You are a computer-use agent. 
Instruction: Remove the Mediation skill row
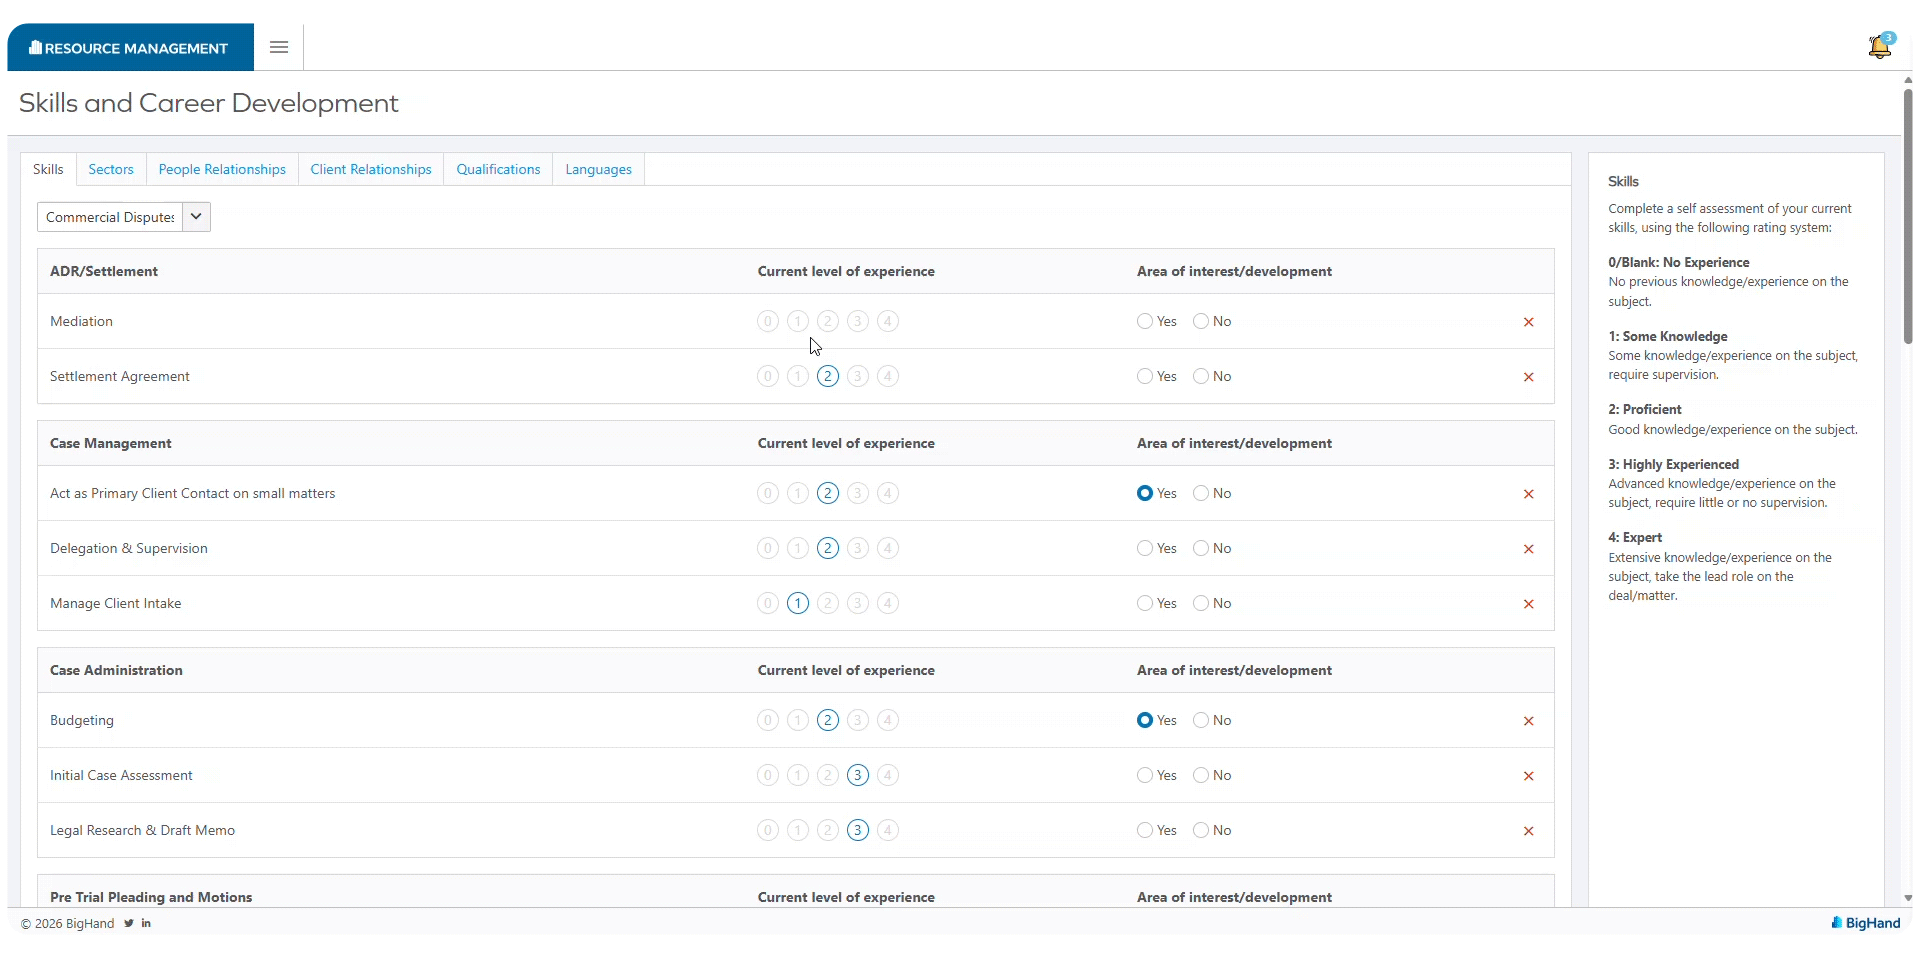[1528, 322]
